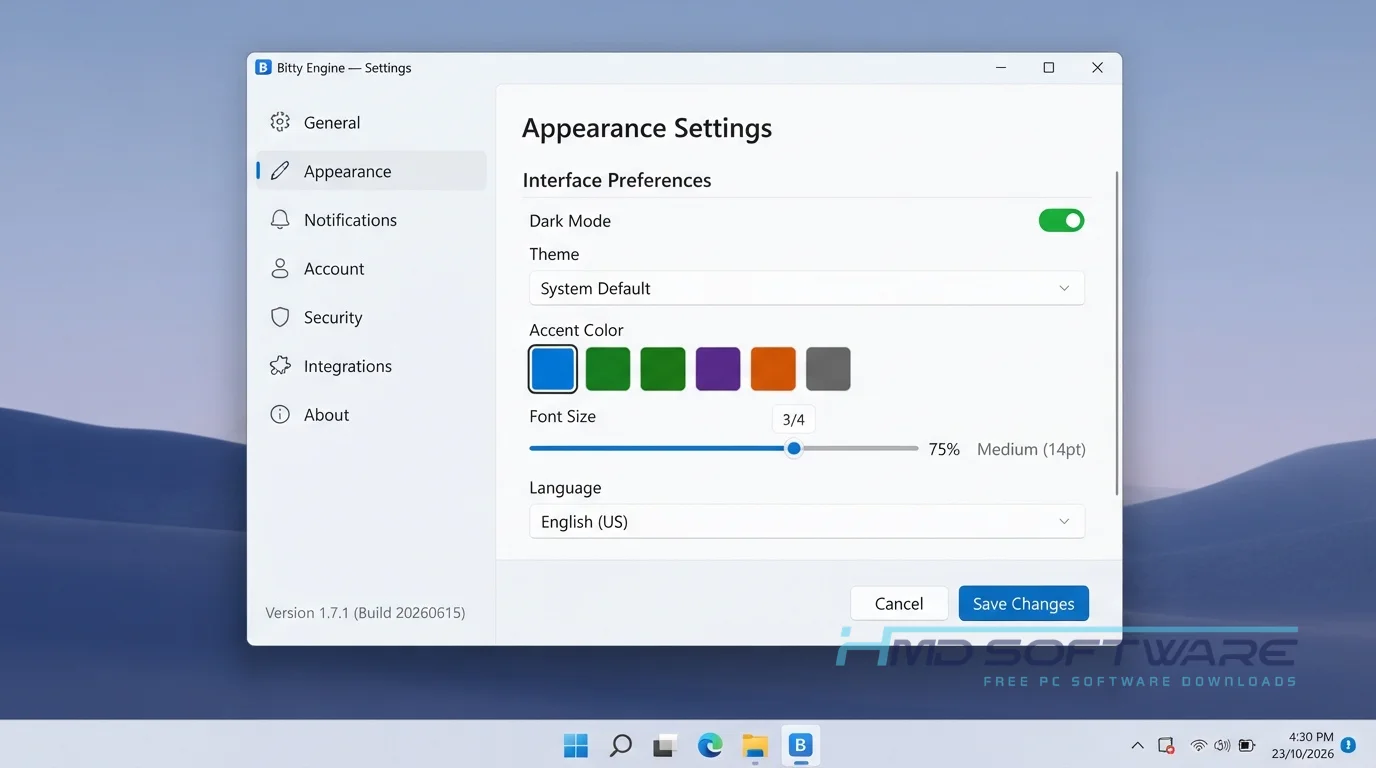The image size is (1376, 768).
Task: Open Security settings page
Action: pyautogui.click(x=371, y=317)
